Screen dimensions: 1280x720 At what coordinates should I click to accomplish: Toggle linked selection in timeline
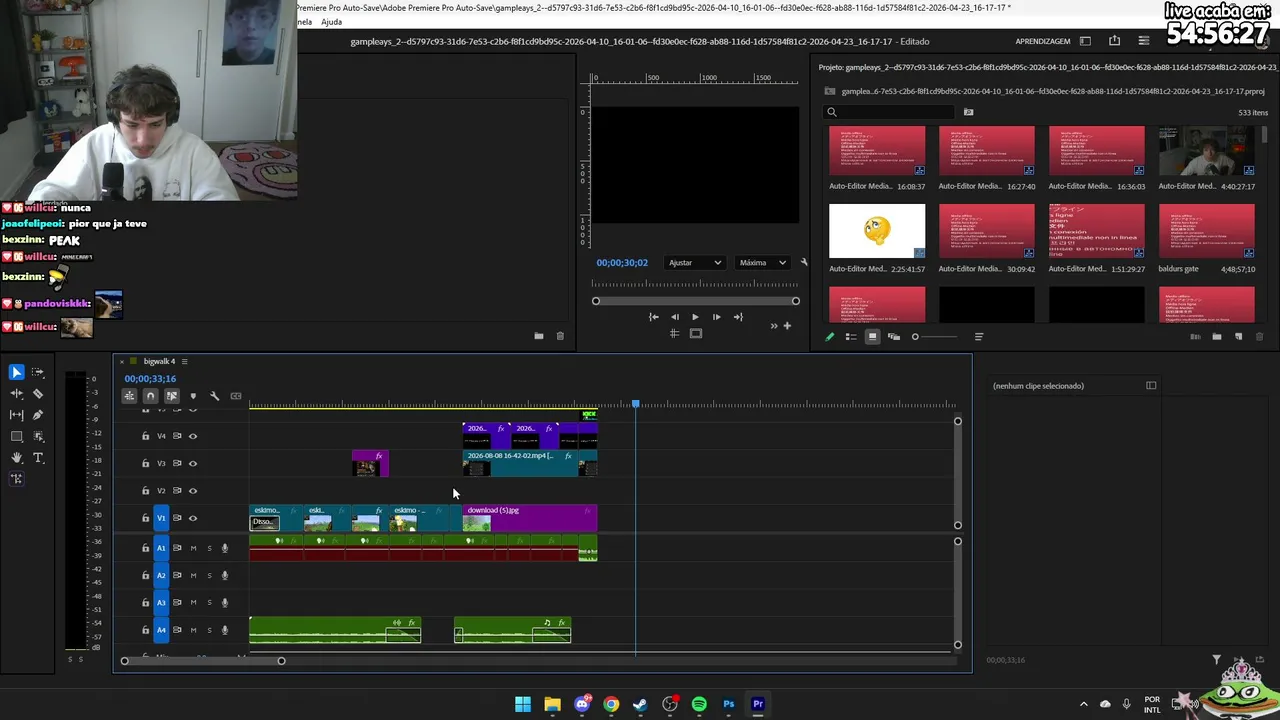[172, 396]
